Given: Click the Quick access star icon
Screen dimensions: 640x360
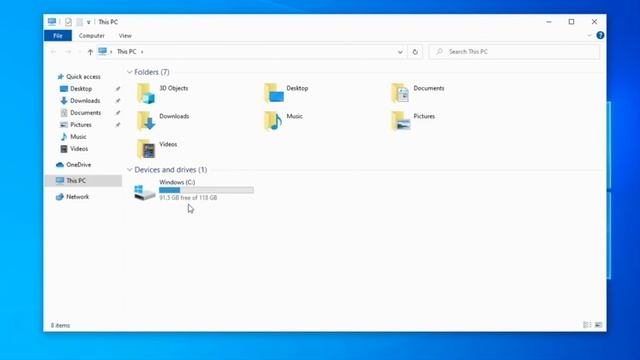Looking at the screenshot, I should (60, 77).
